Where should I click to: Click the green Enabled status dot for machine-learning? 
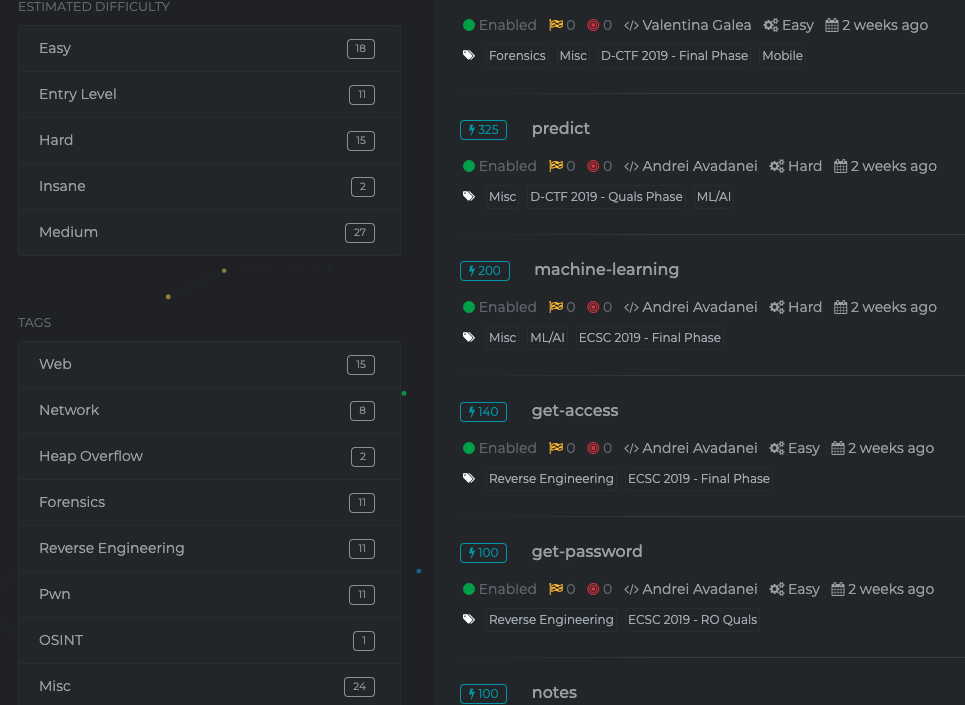click(469, 307)
